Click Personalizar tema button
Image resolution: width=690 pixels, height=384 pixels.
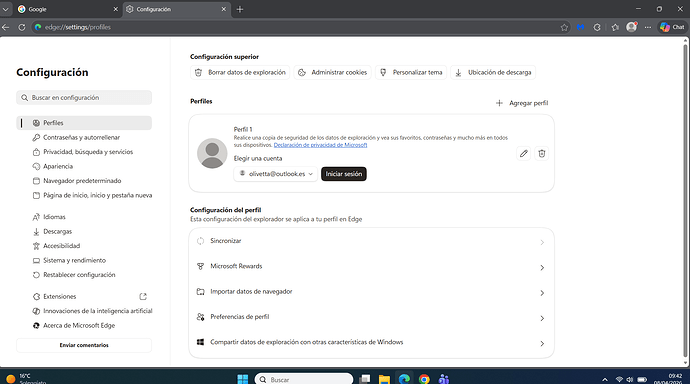[411, 73]
